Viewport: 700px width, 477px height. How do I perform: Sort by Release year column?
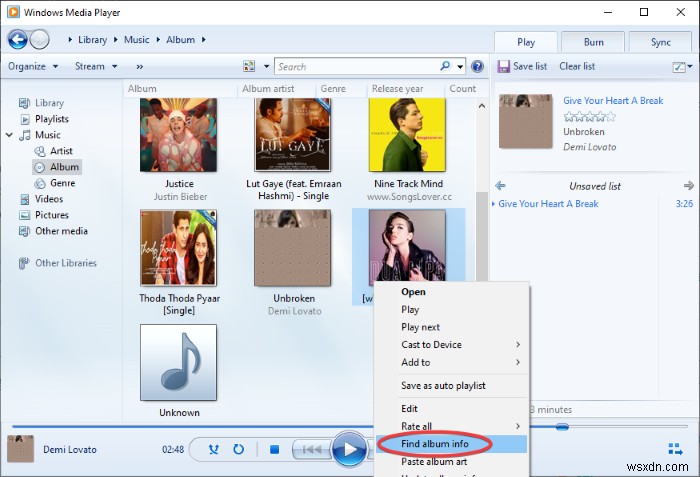[397, 88]
